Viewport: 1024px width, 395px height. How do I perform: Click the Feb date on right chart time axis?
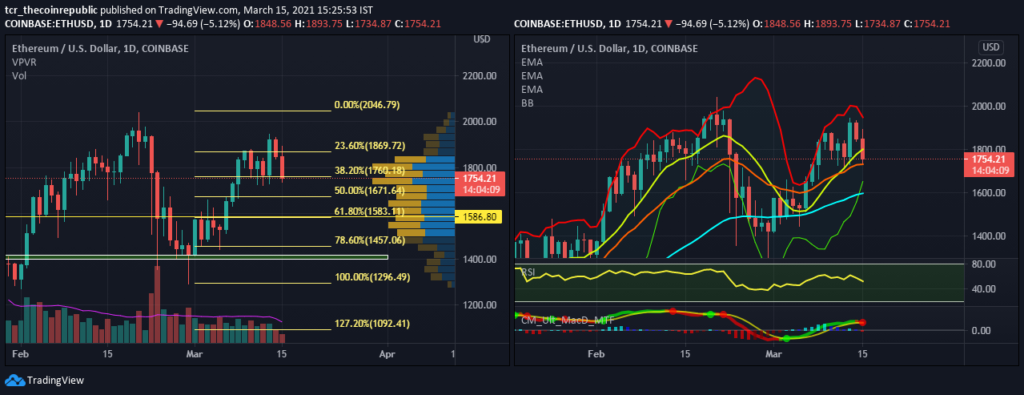pos(596,353)
